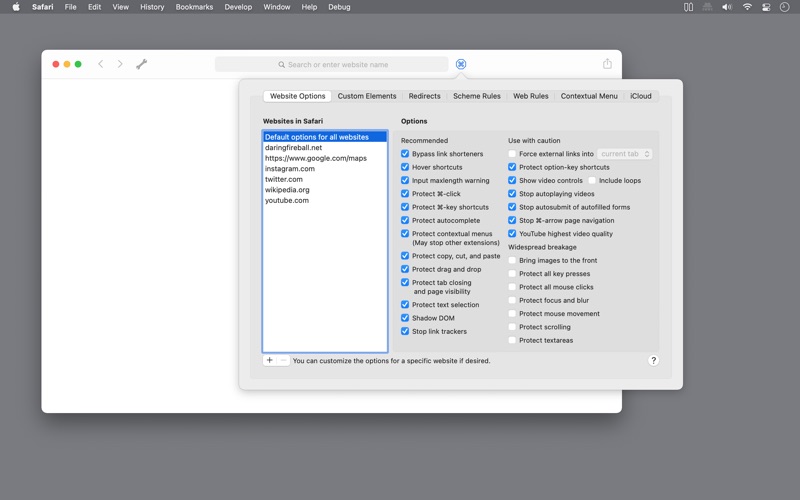
Task: Click the Safari search address field
Action: (x=332, y=64)
